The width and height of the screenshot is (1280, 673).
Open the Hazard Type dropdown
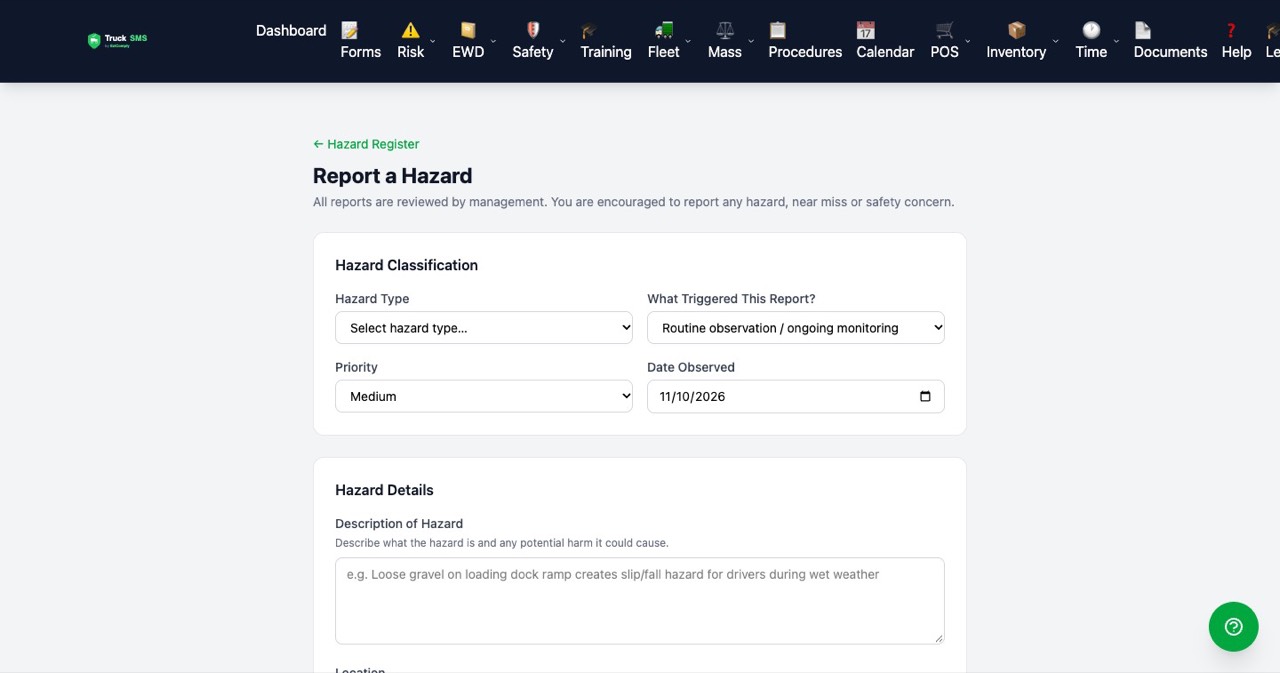pos(484,328)
